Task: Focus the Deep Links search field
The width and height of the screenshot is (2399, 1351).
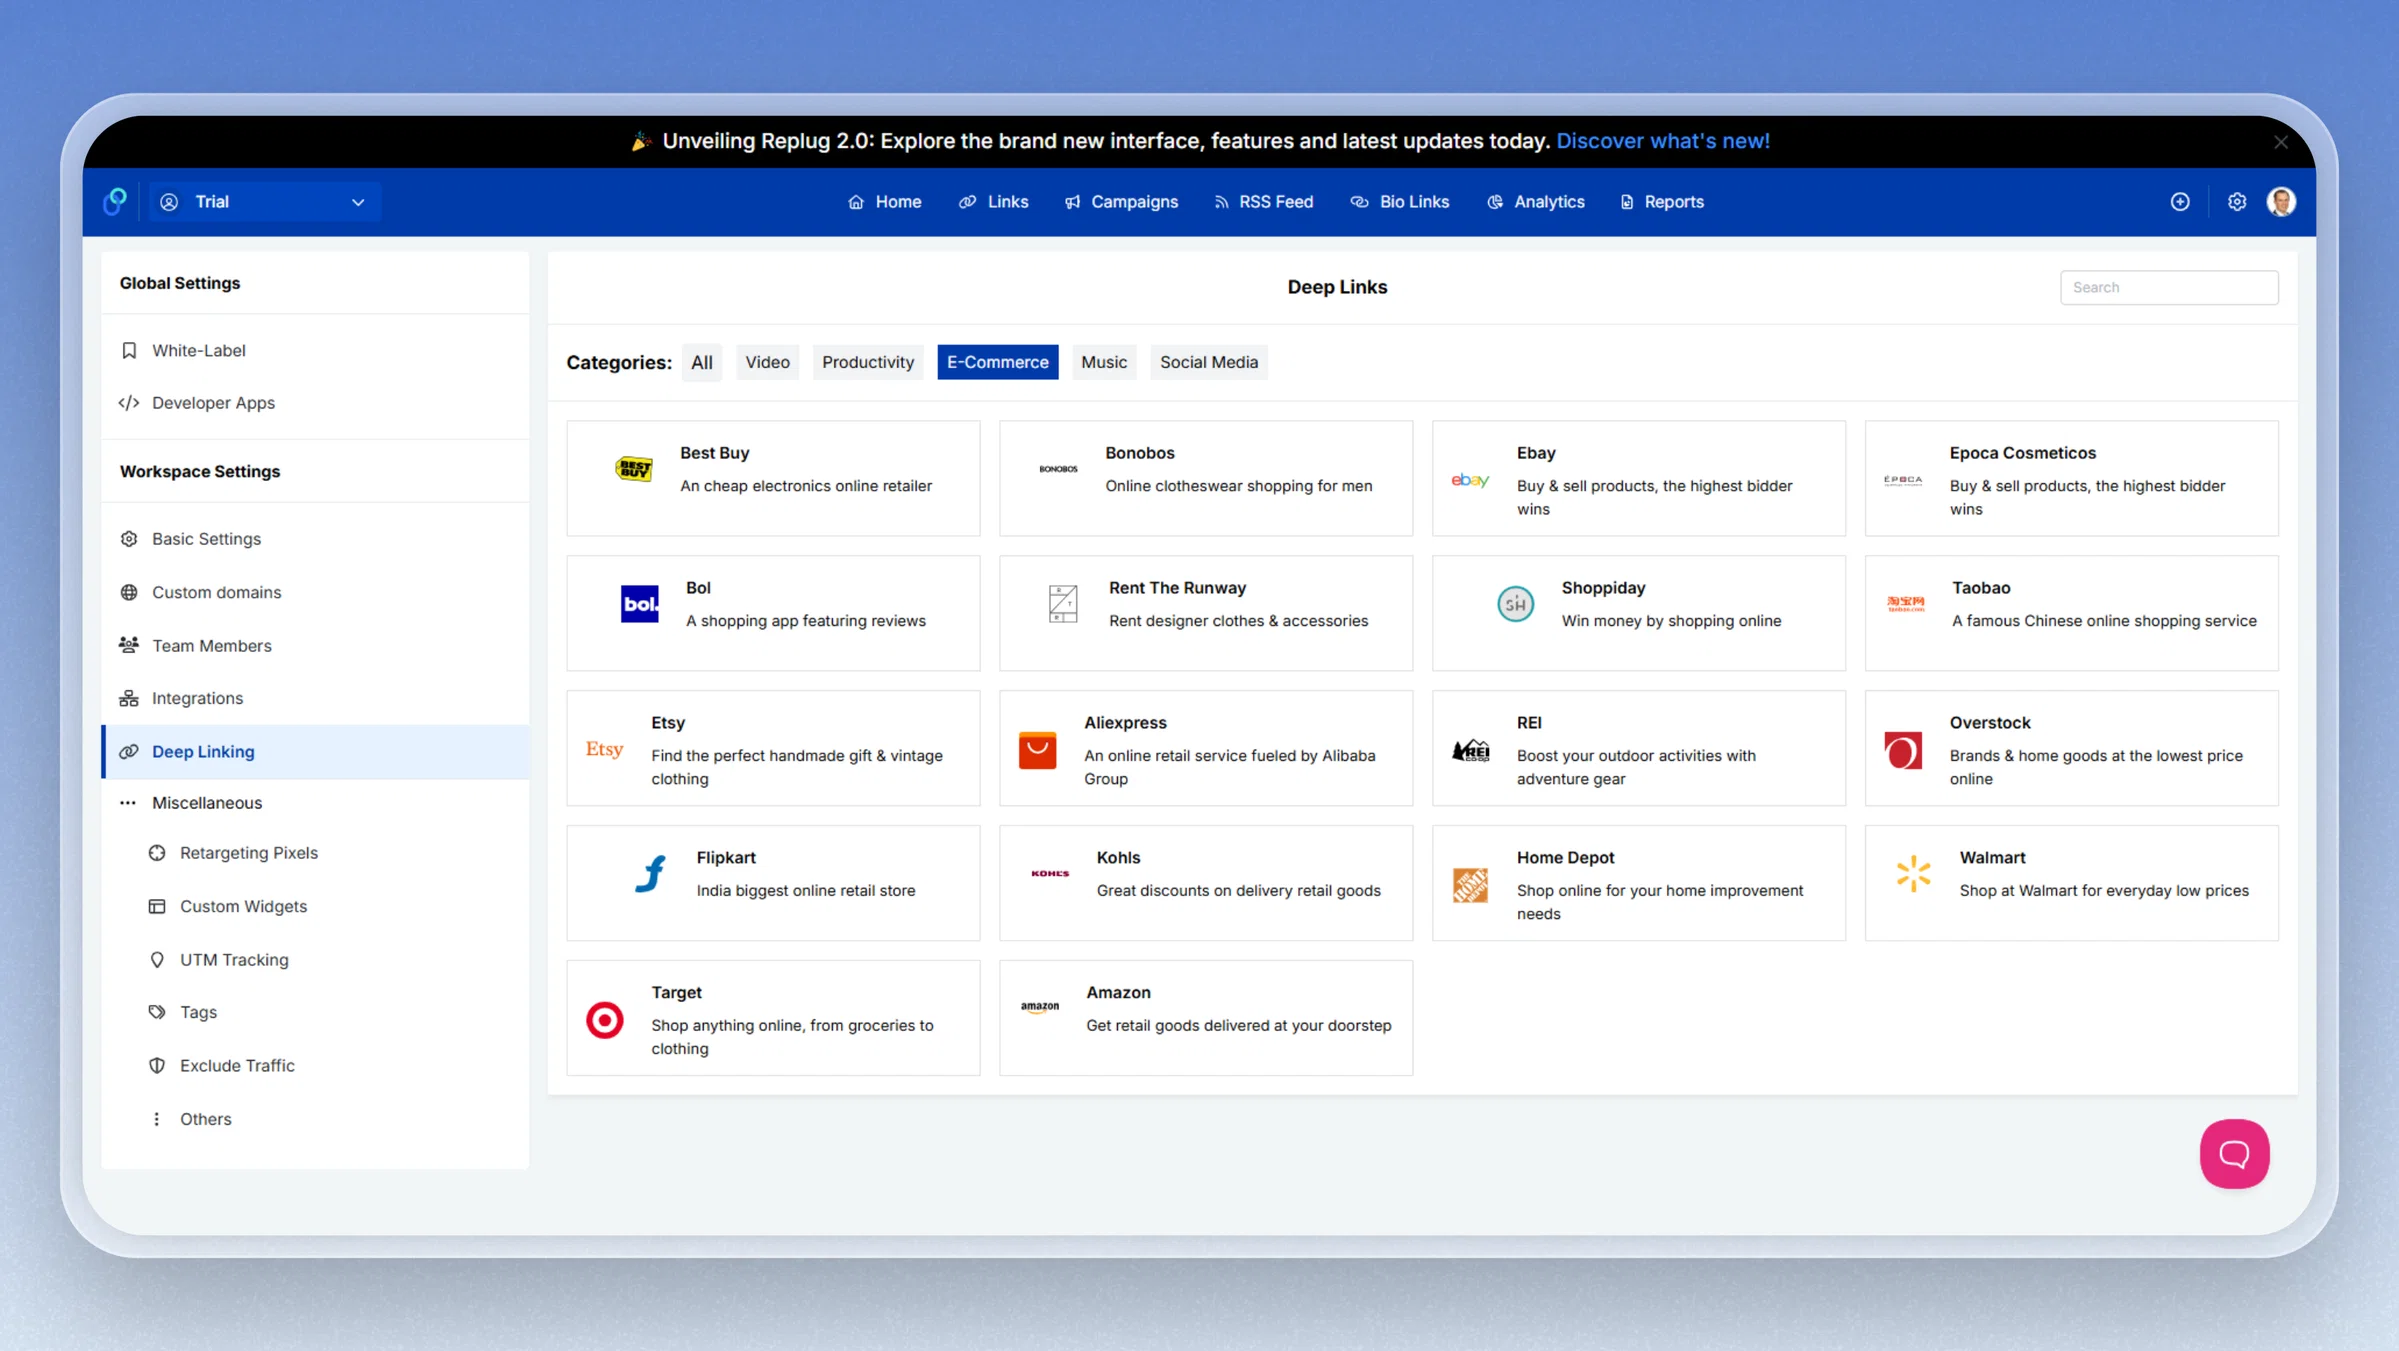Action: pyautogui.click(x=2169, y=288)
